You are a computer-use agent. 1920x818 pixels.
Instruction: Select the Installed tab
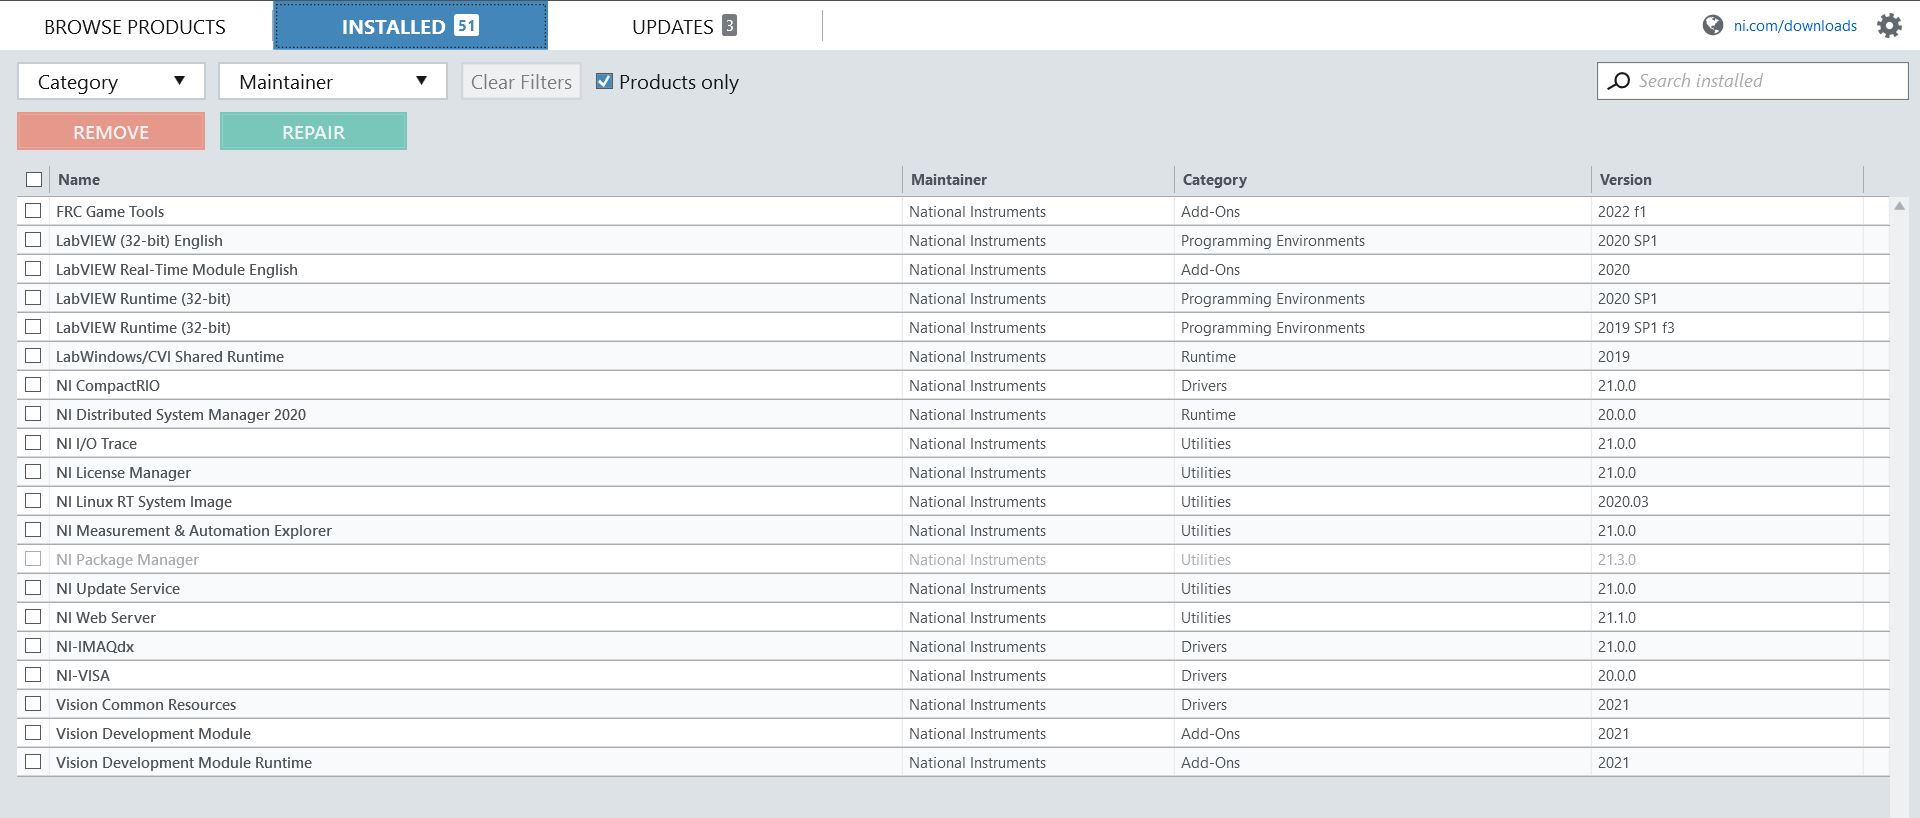coord(410,26)
